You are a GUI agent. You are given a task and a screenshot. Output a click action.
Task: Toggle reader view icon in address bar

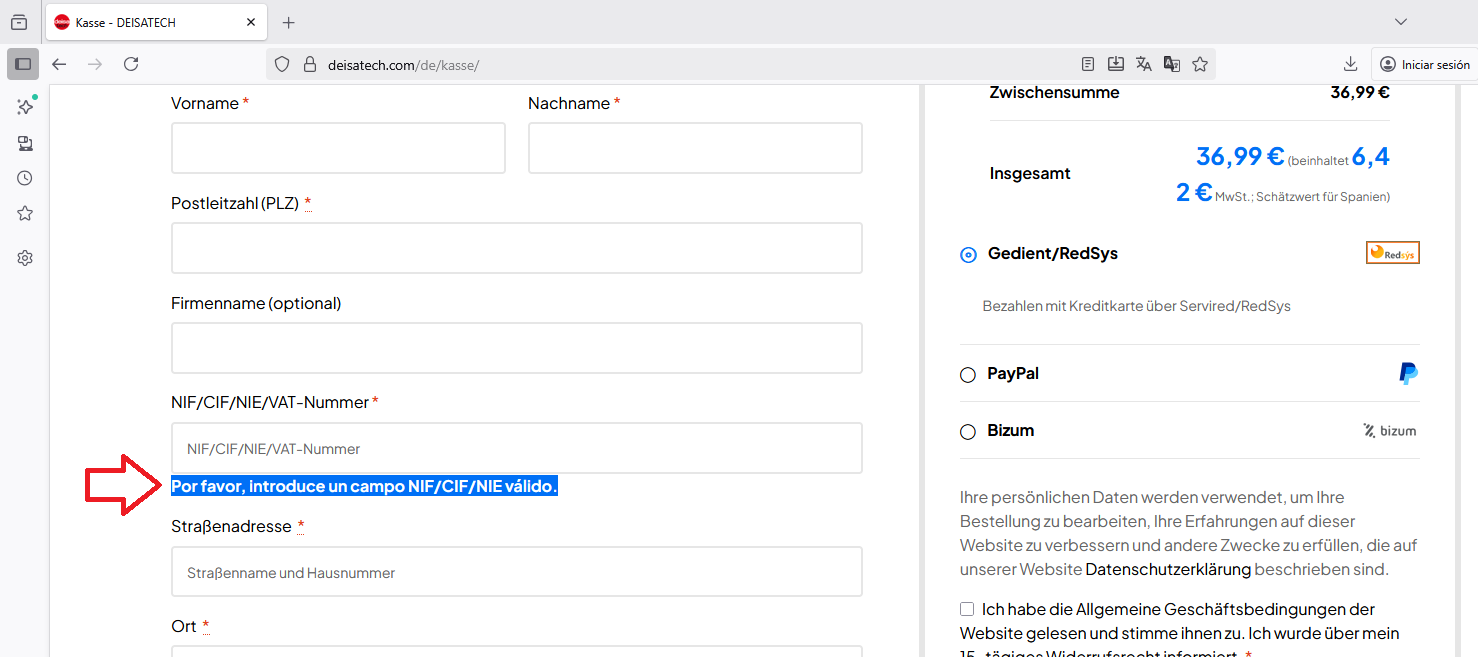(x=1088, y=64)
